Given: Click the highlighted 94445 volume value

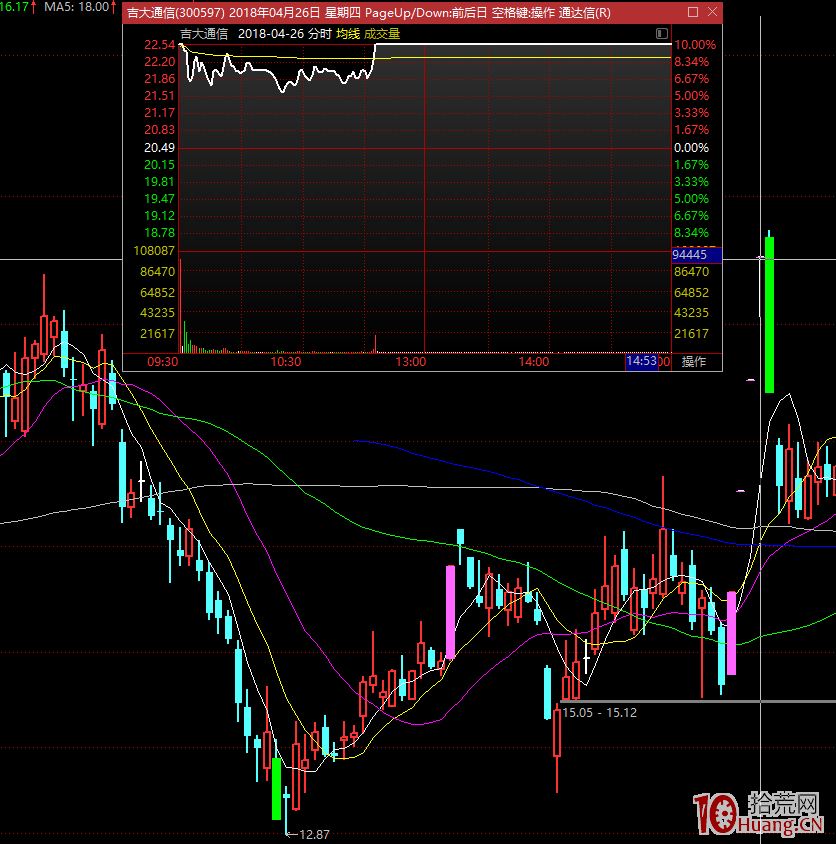Looking at the screenshot, I should tap(696, 255).
